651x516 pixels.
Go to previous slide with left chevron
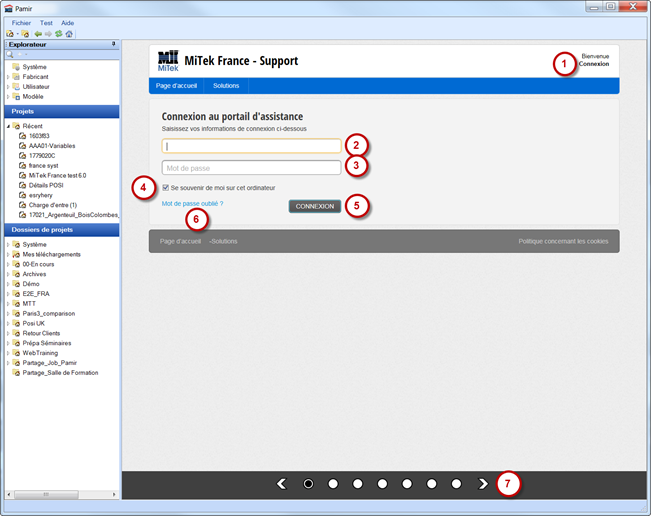[282, 484]
